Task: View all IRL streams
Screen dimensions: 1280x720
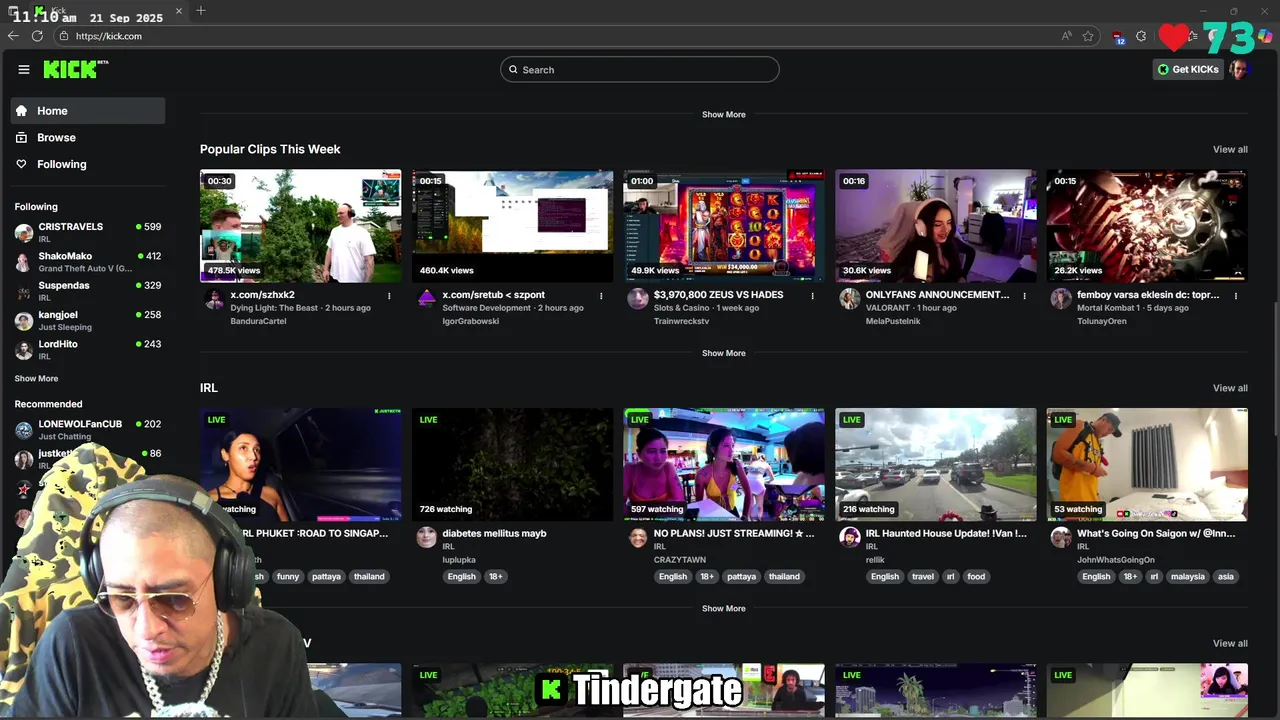Action: click(x=1230, y=388)
